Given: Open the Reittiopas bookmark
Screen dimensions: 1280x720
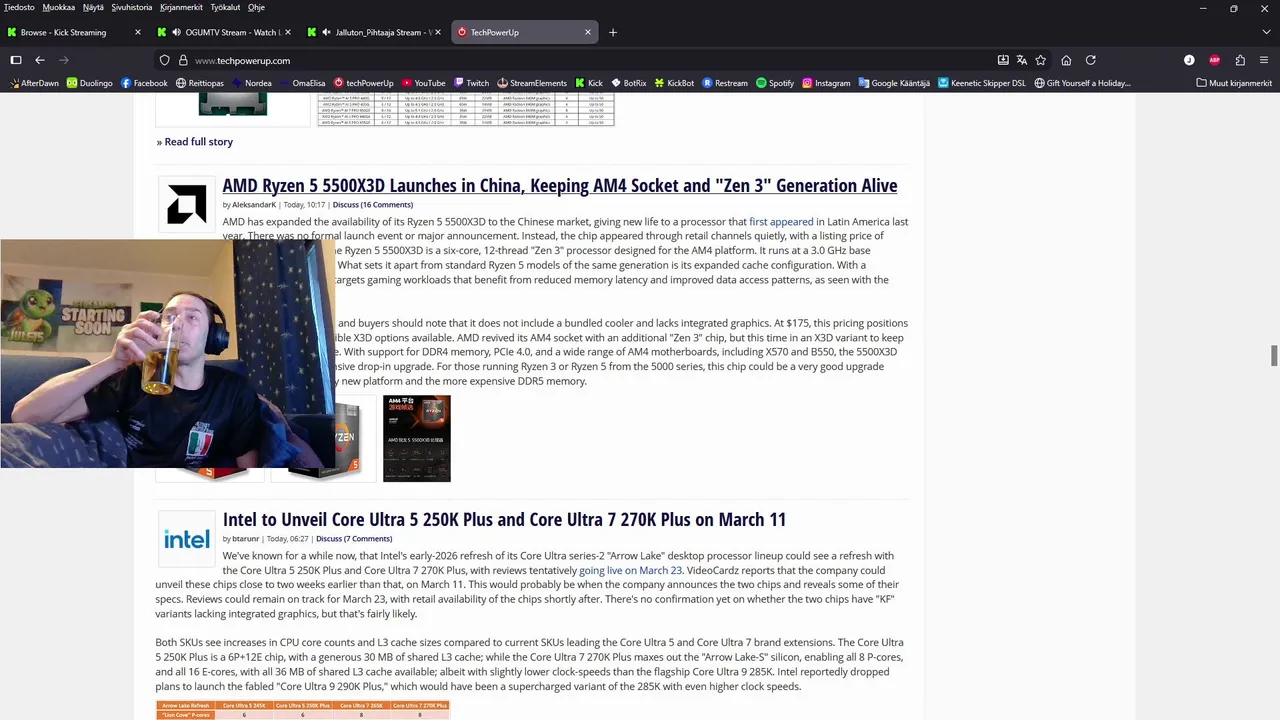Looking at the screenshot, I should tap(200, 83).
